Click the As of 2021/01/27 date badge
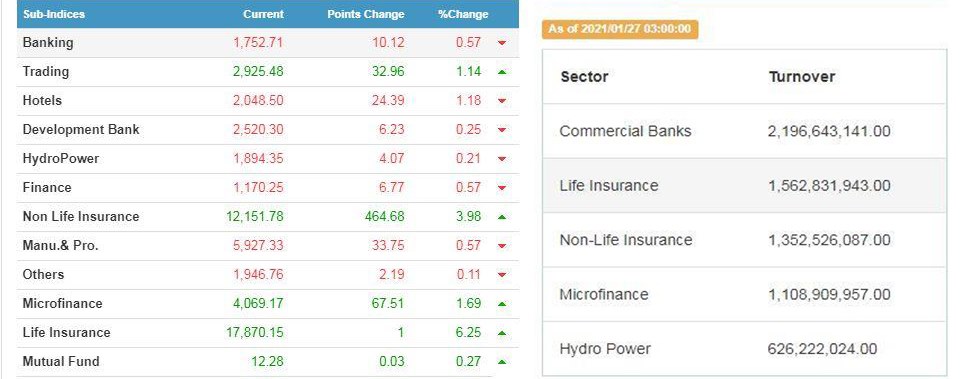This screenshot has width=979, height=379. [x=619, y=29]
